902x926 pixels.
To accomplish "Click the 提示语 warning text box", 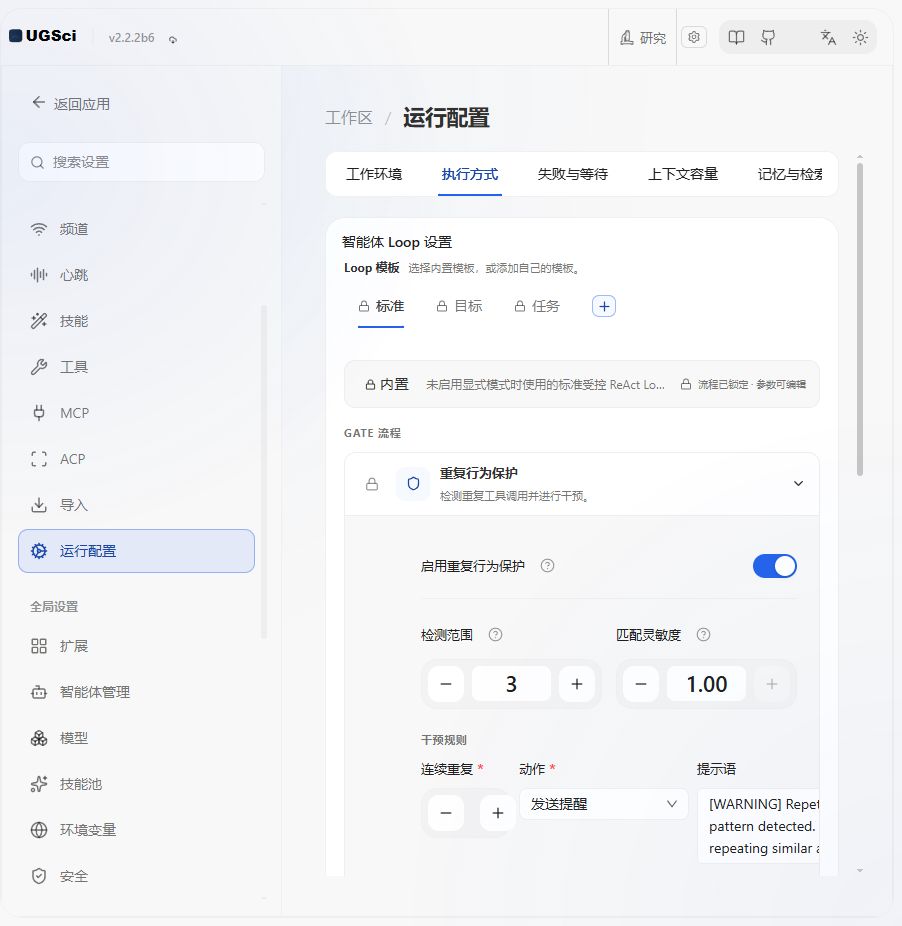I will coord(758,826).
